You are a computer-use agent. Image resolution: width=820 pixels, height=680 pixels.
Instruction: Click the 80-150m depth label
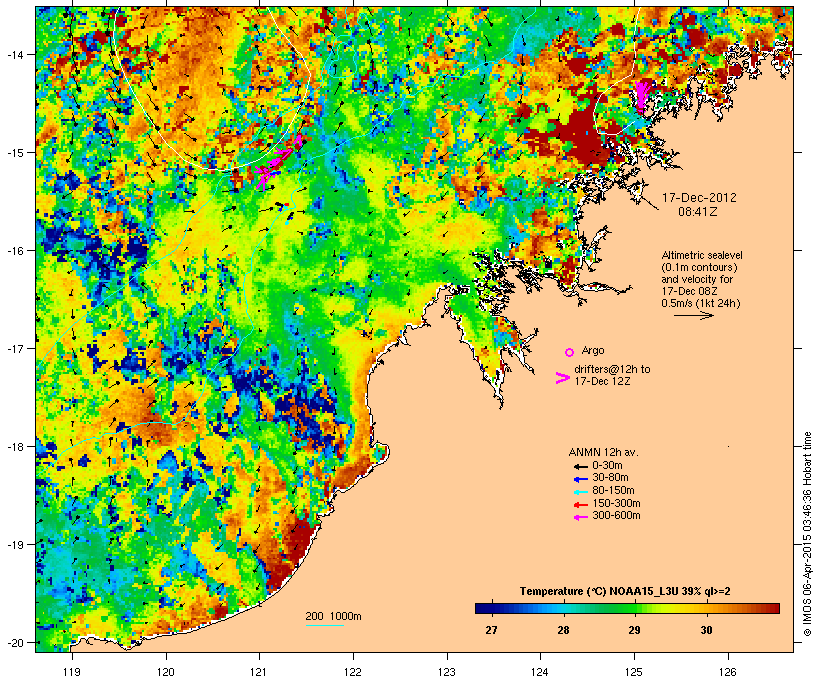[613, 491]
